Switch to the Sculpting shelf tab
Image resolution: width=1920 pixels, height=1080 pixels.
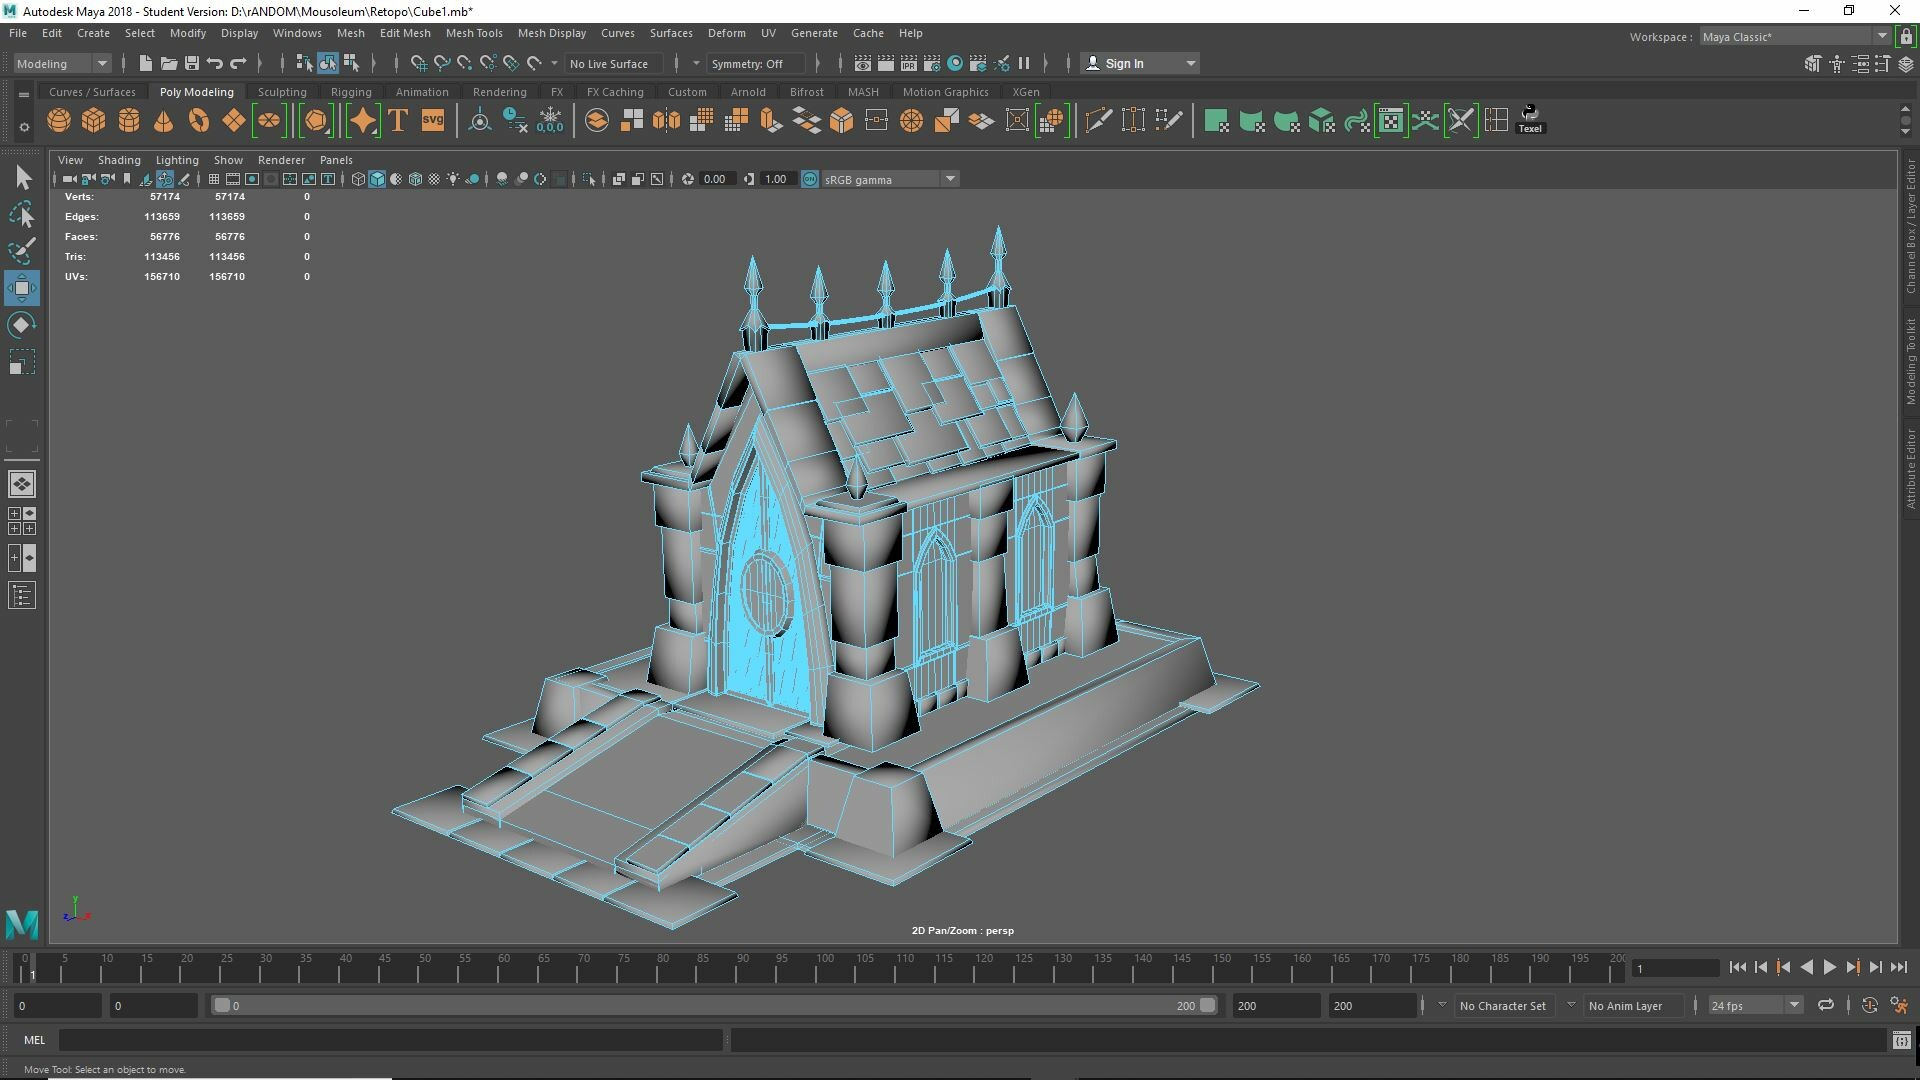pyautogui.click(x=282, y=91)
